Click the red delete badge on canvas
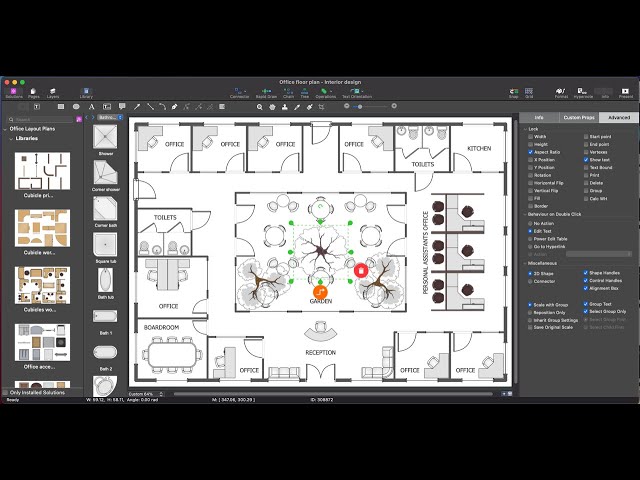Viewport: 640px width, 480px height. click(x=361, y=271)
